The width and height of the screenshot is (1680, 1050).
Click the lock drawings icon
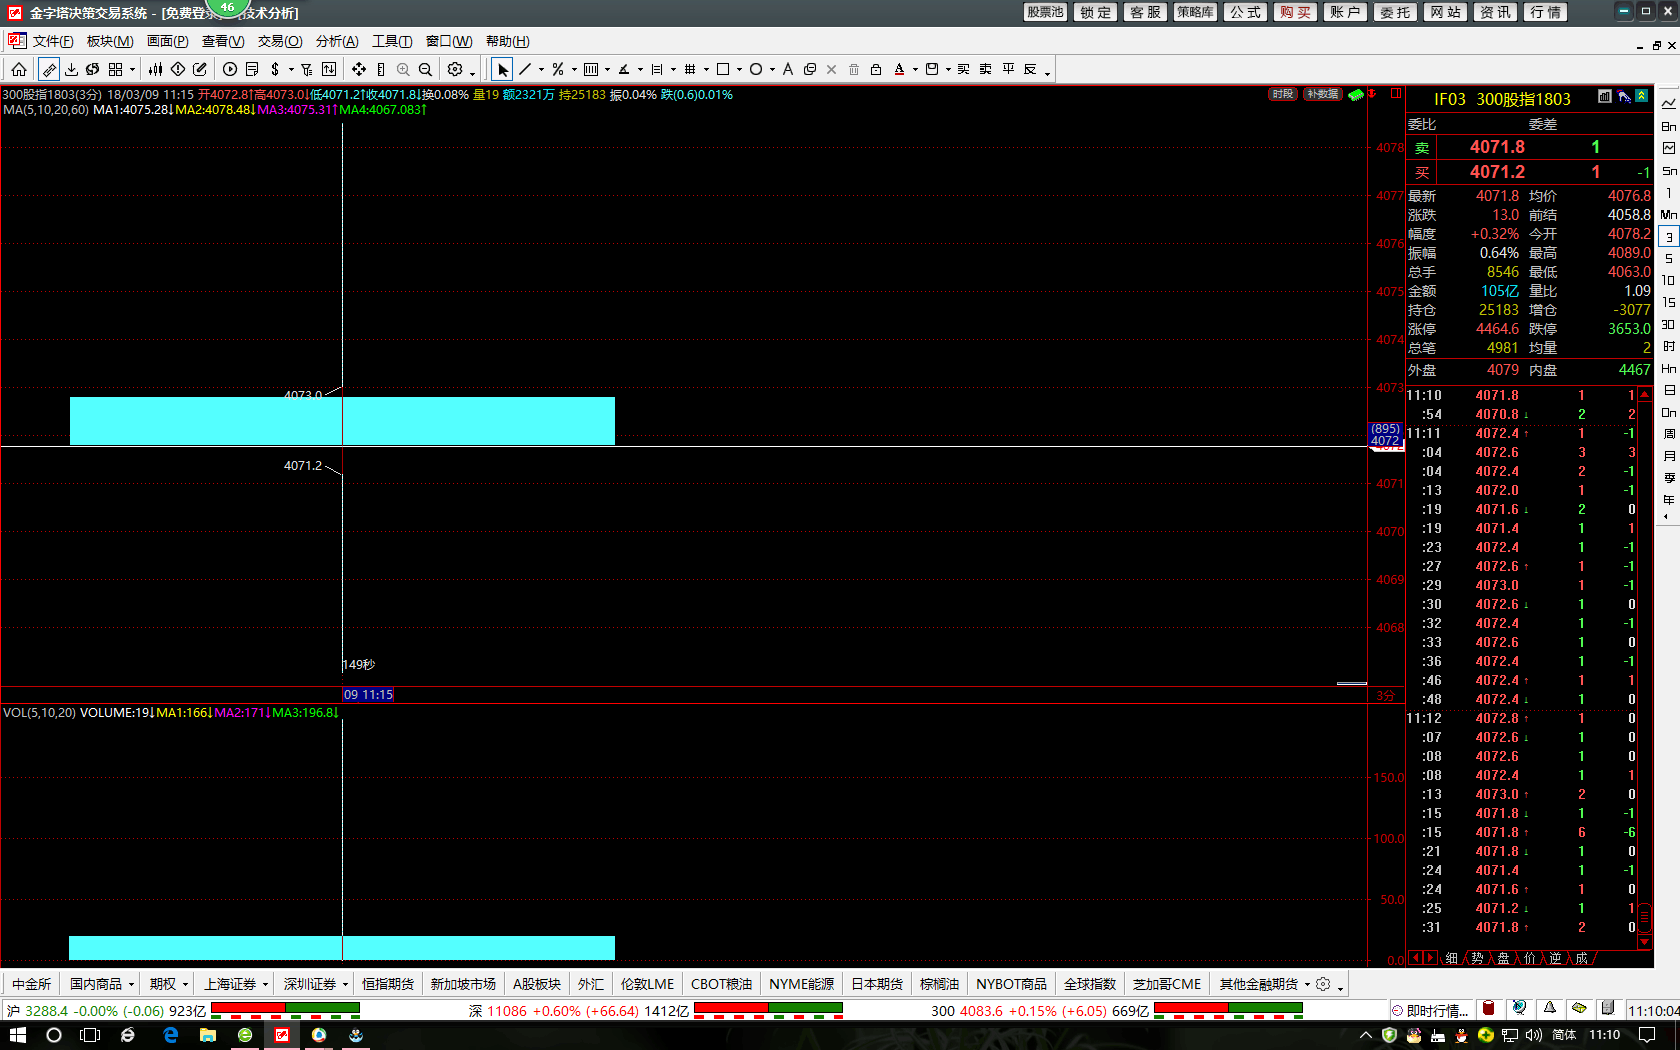876,69
